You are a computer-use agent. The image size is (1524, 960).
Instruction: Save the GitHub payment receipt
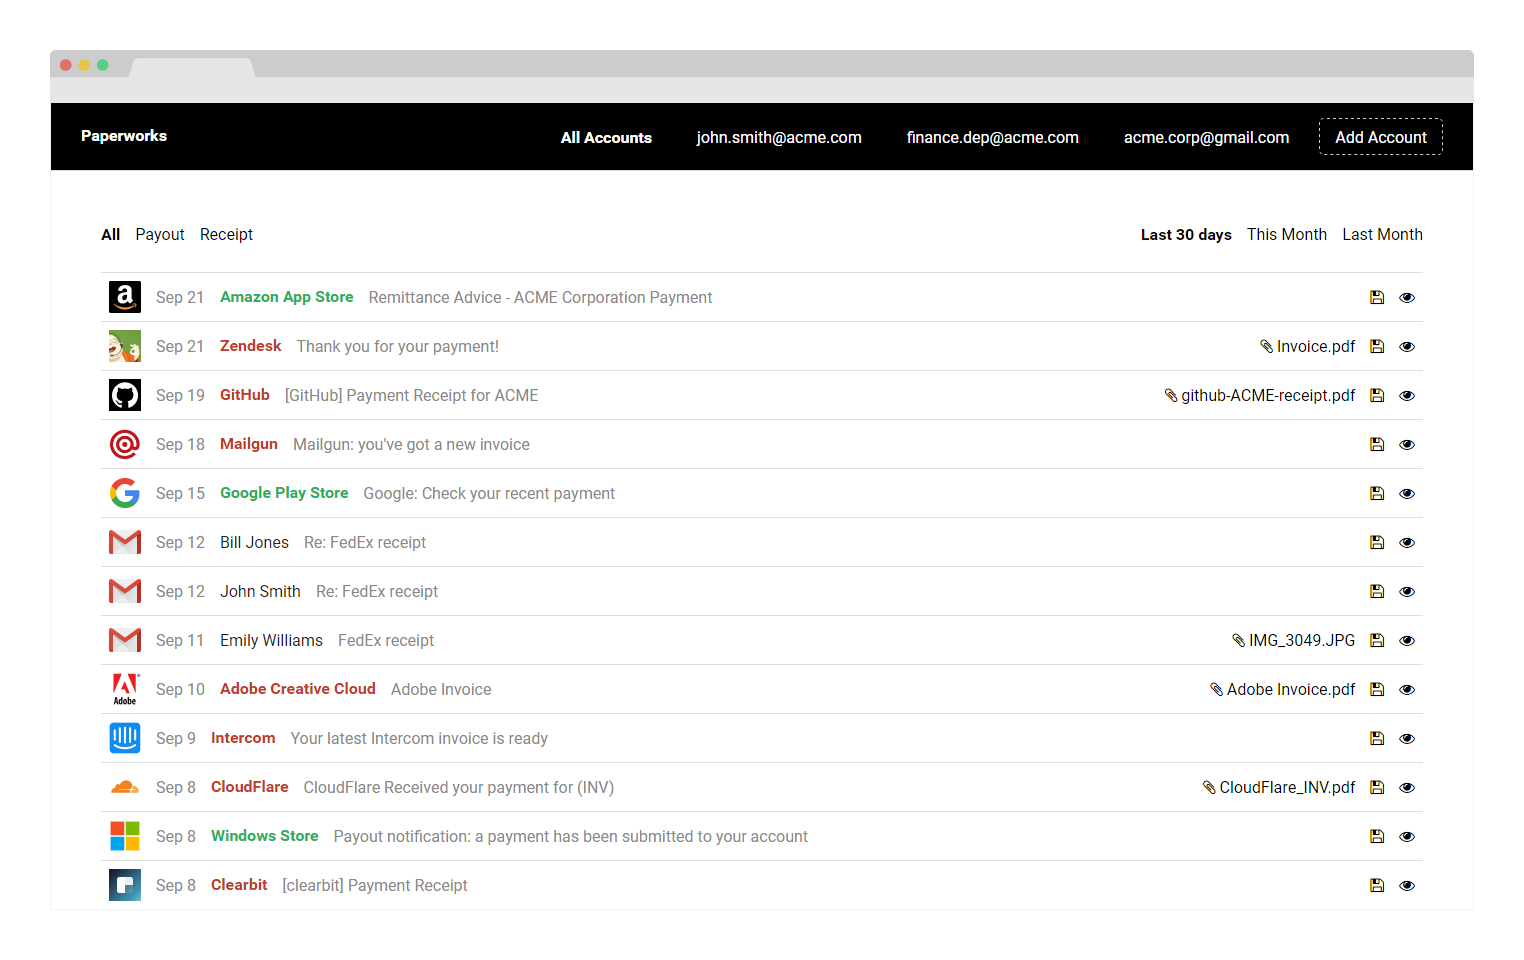point(1377,395)
